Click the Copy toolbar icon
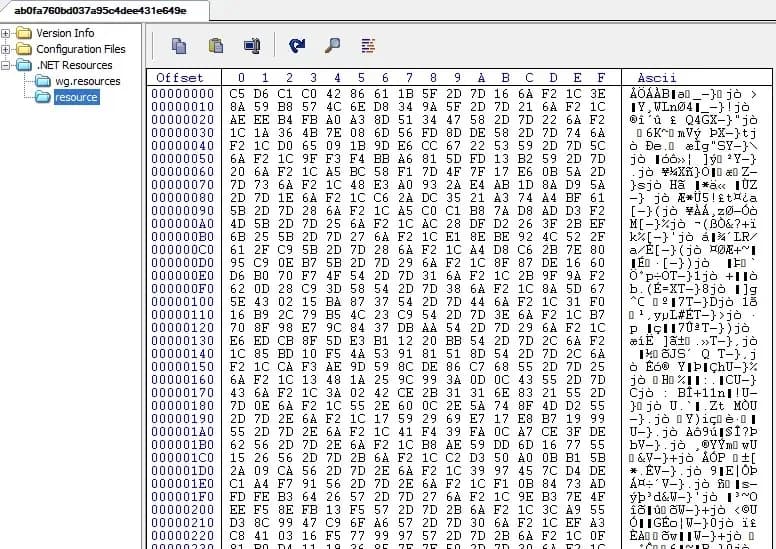The height and width of the screenshot is (549, 776). tap(179, 46)
